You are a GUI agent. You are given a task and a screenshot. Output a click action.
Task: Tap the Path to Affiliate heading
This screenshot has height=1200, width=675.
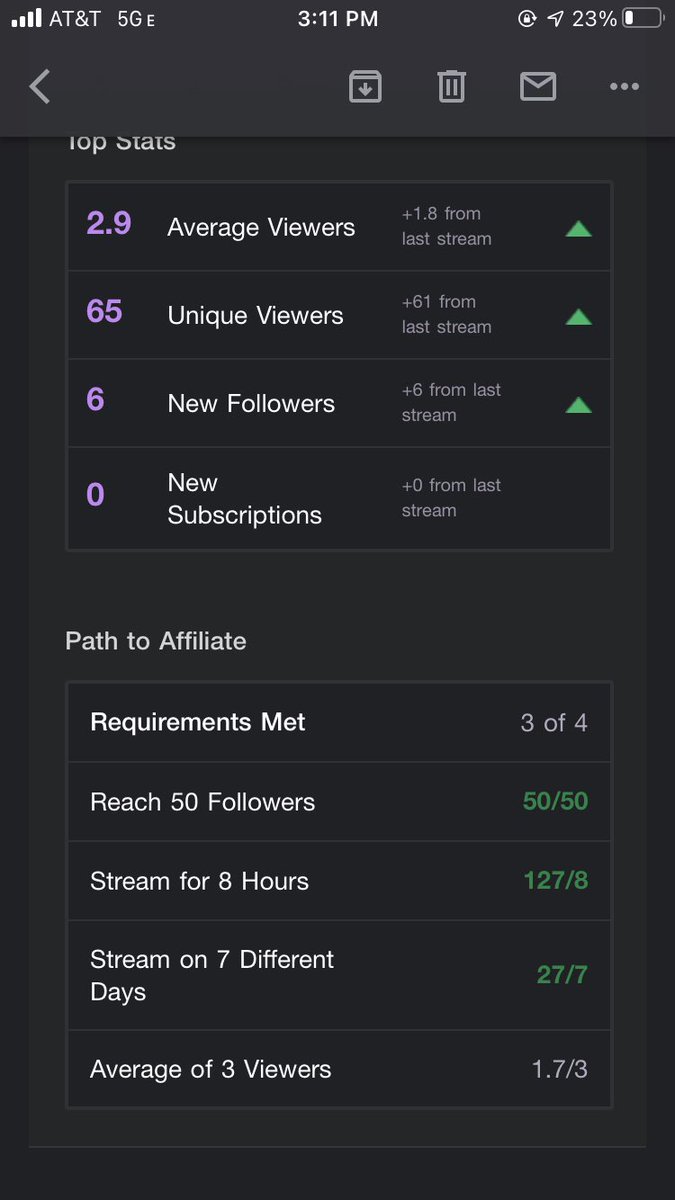click(x=156, y=641)
